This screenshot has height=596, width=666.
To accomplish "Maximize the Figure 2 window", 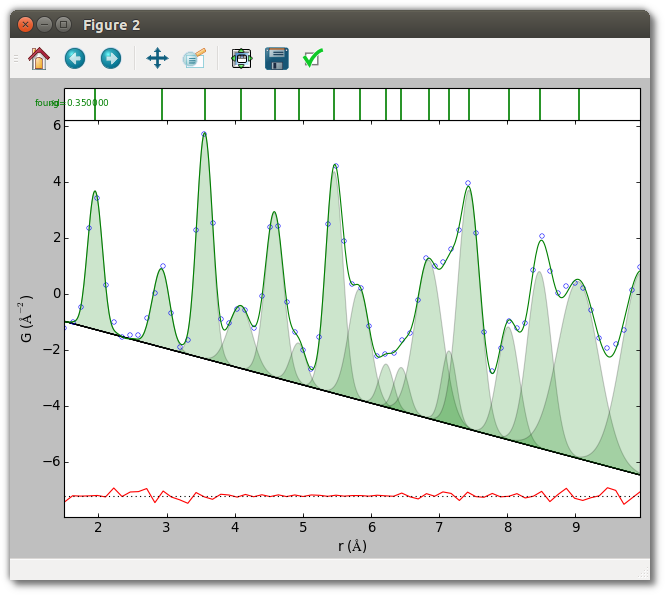I will click(x=63, y=24).
